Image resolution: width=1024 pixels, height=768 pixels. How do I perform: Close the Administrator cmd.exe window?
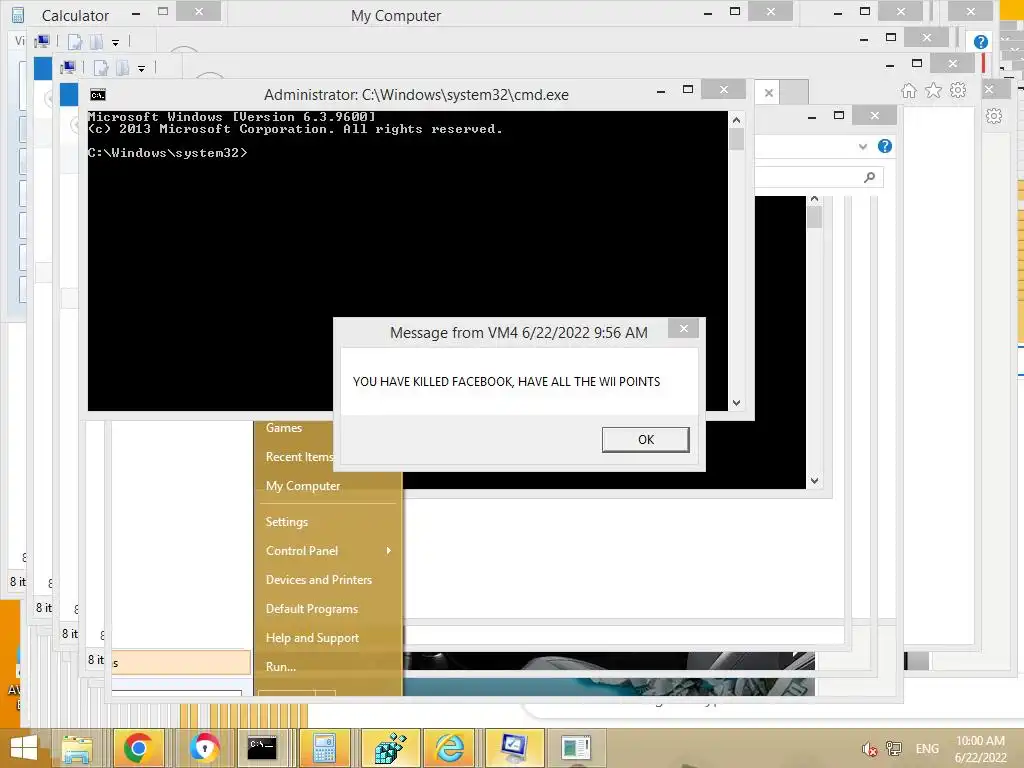tap(724, 89)
